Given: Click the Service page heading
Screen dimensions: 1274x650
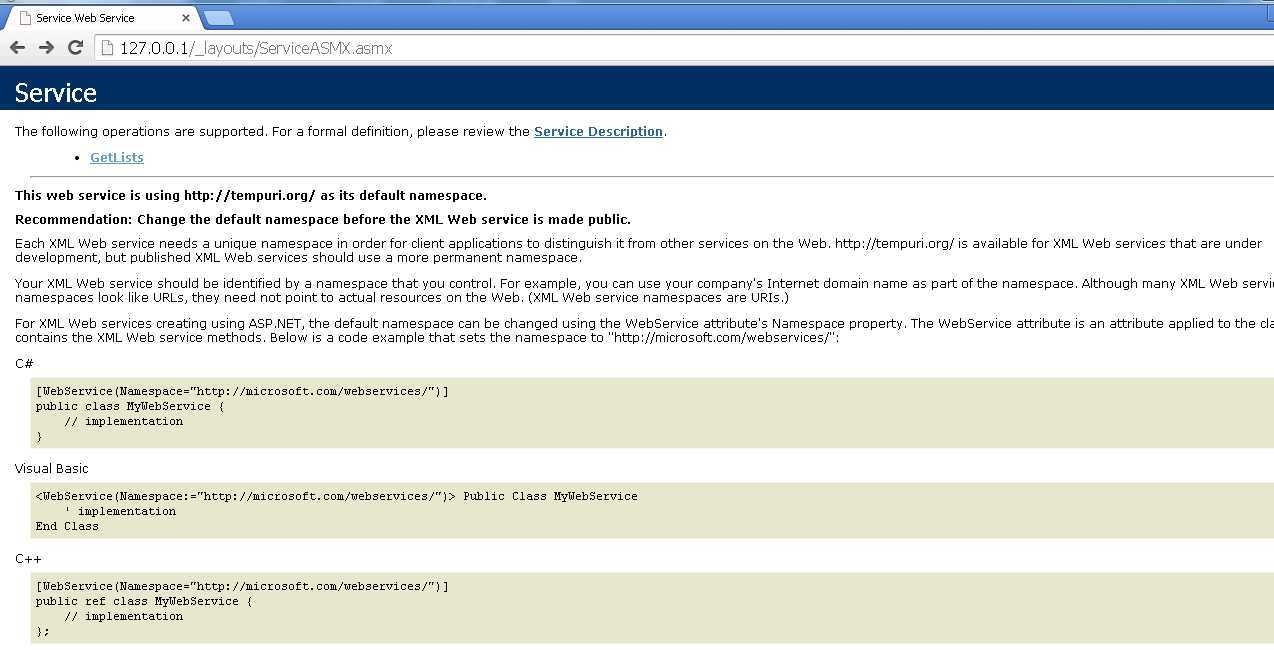Looking at the screenshot, I should click(56, 93).
